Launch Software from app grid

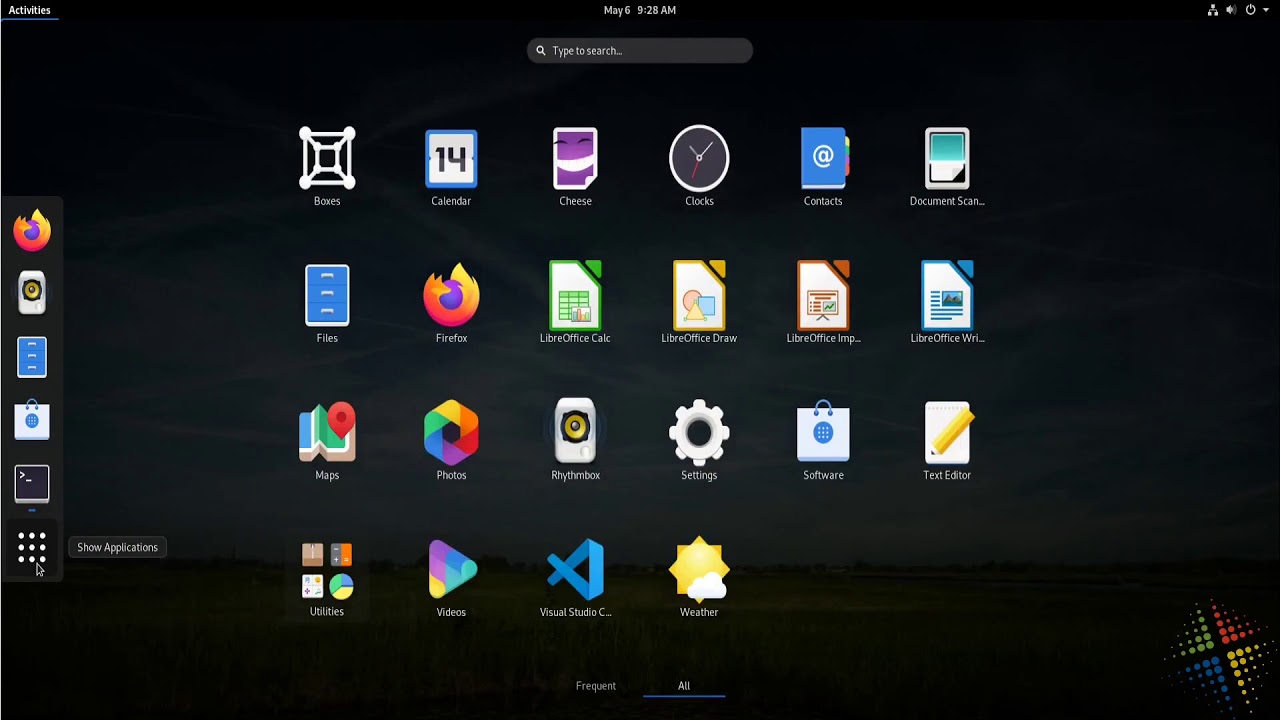[823, 433]
